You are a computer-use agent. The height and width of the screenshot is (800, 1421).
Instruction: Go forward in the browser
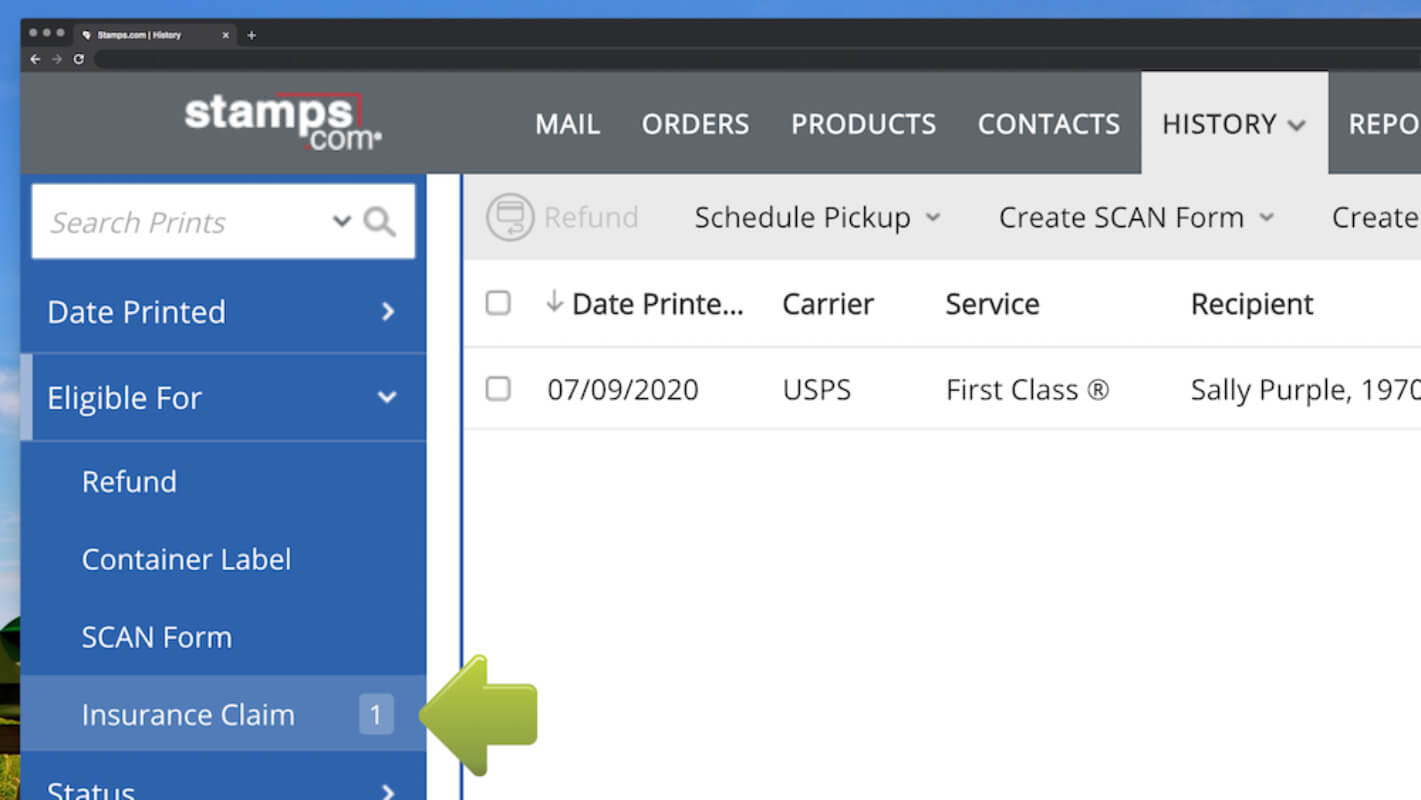[x=57, y=59]
